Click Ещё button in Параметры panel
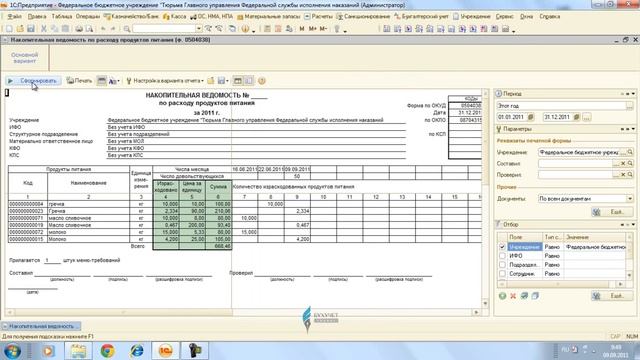640x360 pixels. point(612,212)
